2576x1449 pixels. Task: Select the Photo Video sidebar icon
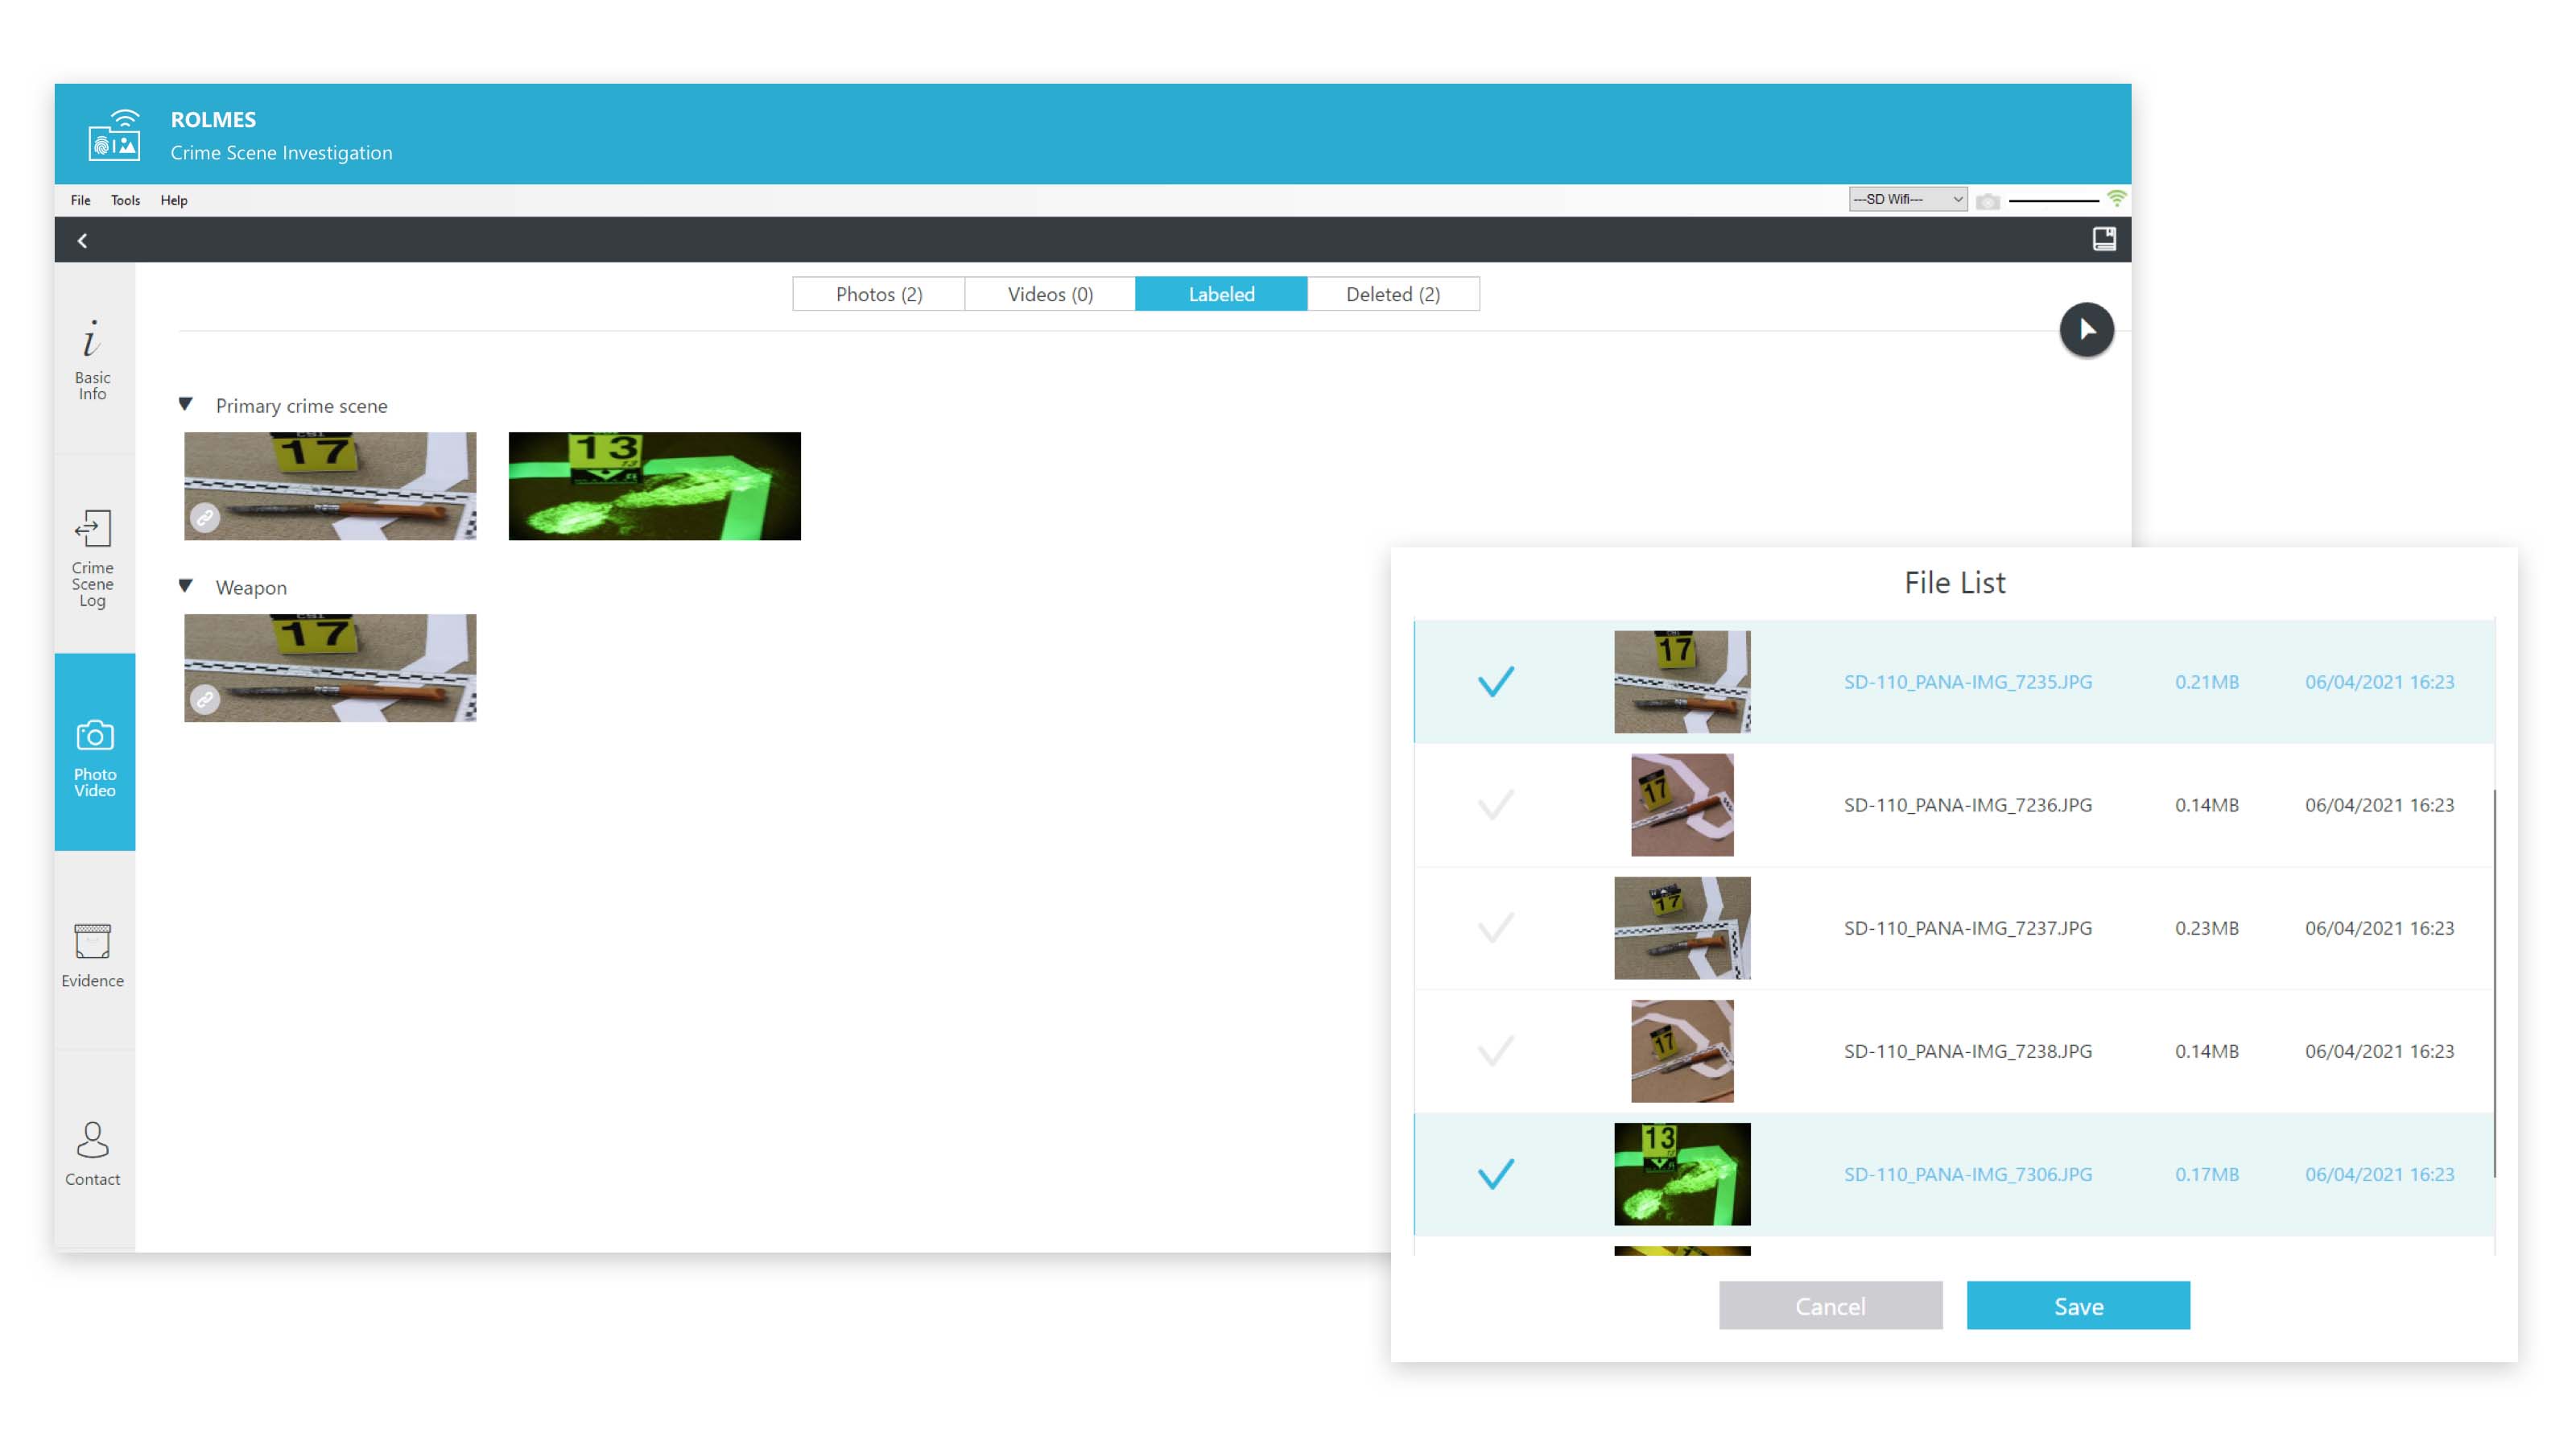(94, 755)
